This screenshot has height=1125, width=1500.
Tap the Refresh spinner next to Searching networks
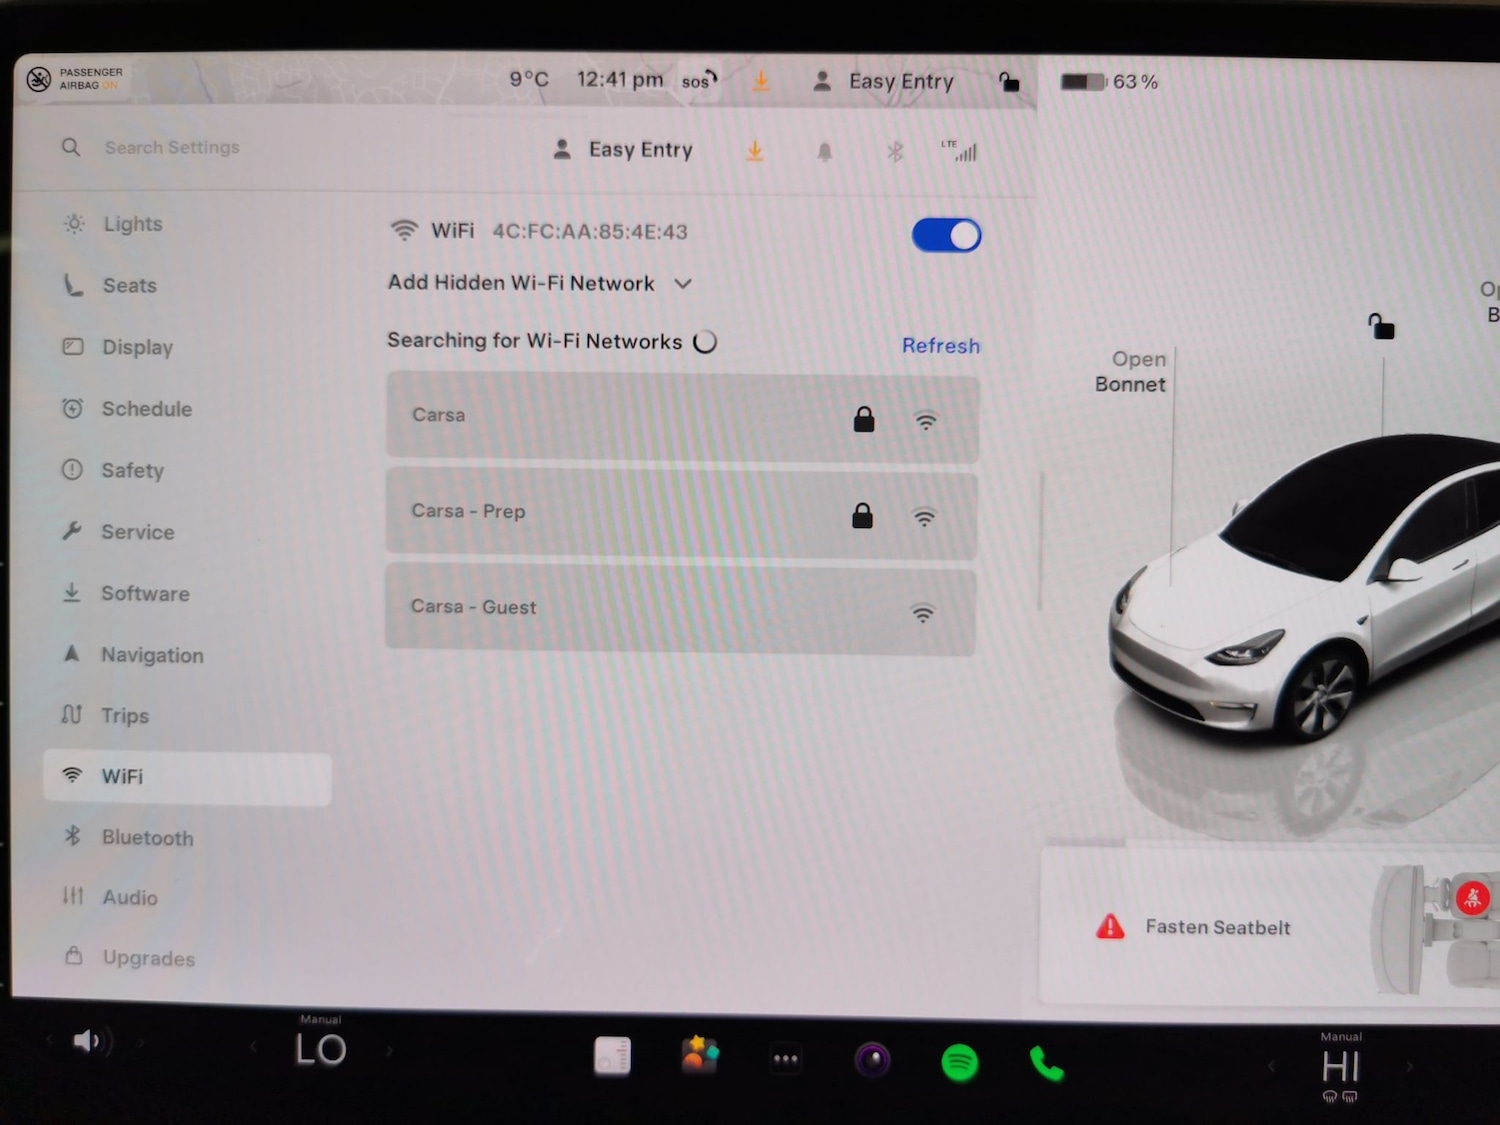[x=705, y=341]
